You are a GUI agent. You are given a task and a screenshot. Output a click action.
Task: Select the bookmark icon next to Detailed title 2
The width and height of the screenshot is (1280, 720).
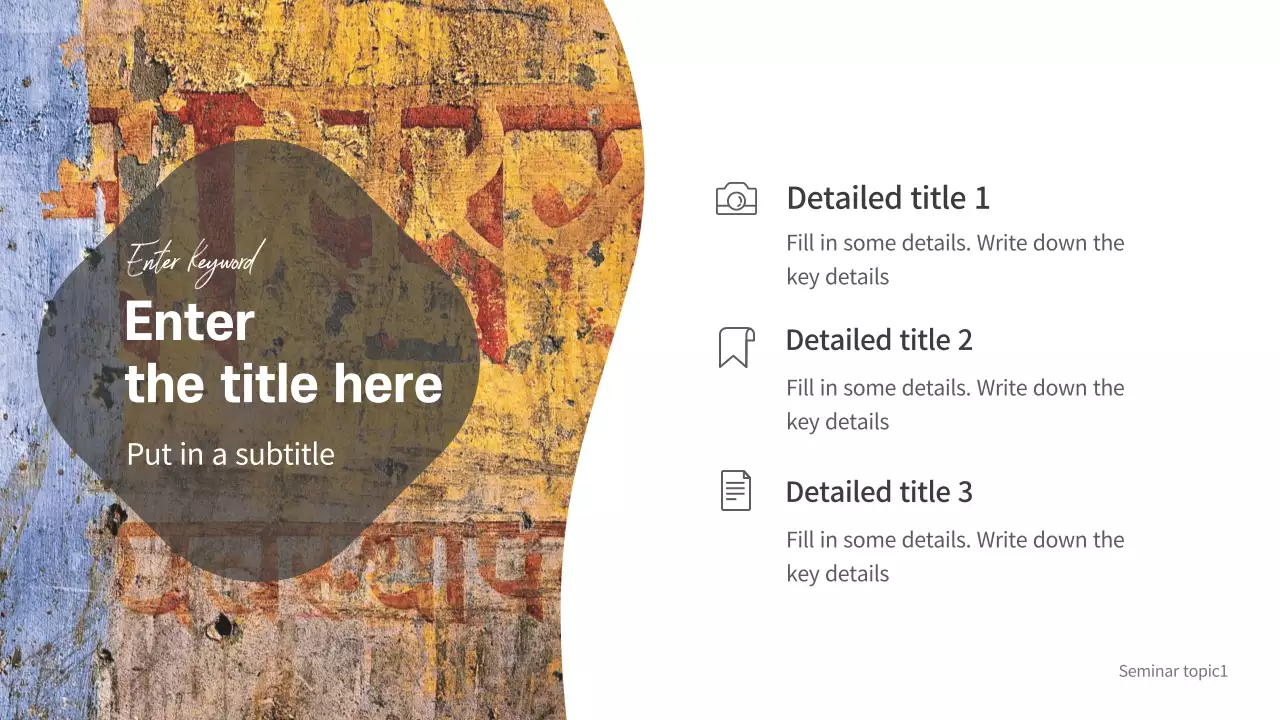point(736,347)
